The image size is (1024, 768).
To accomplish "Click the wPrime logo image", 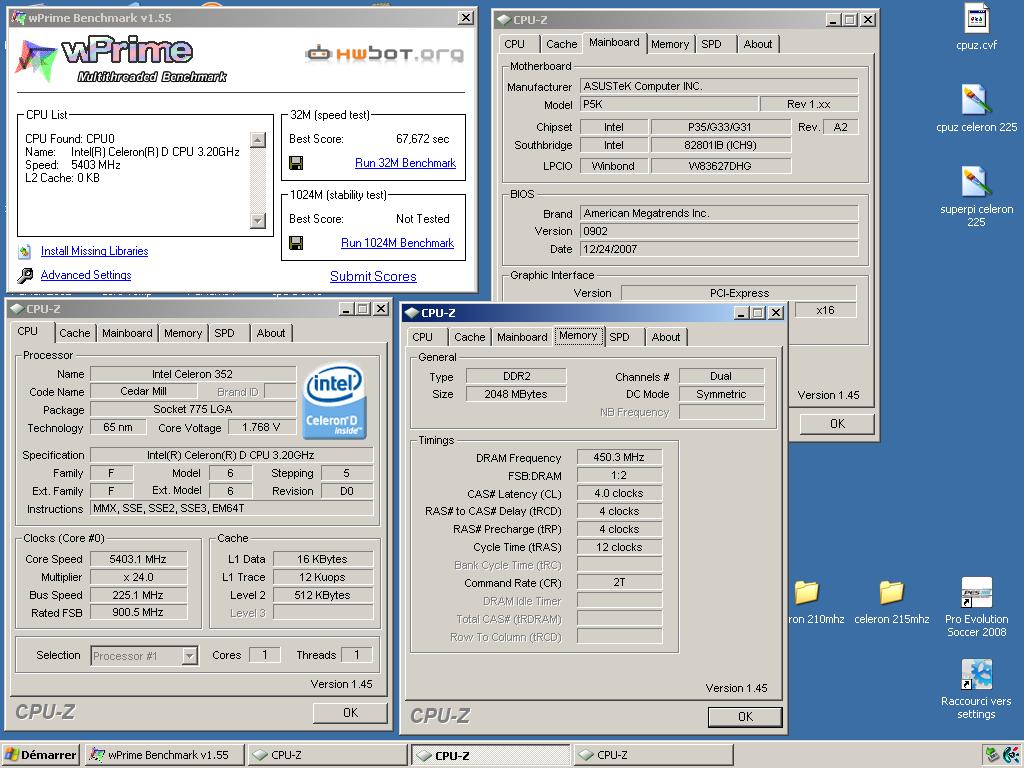I will pyautogui.click(x=121, y=59).
